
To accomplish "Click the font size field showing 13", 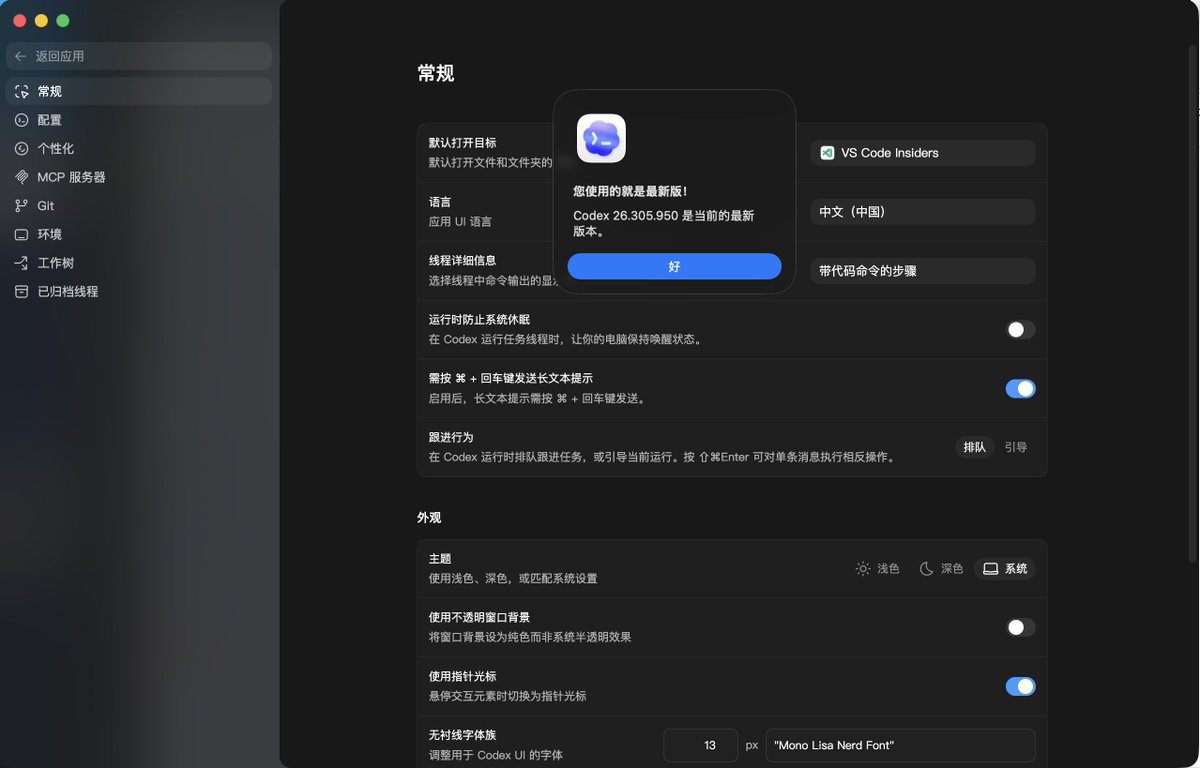I will (x=710, y=745).
